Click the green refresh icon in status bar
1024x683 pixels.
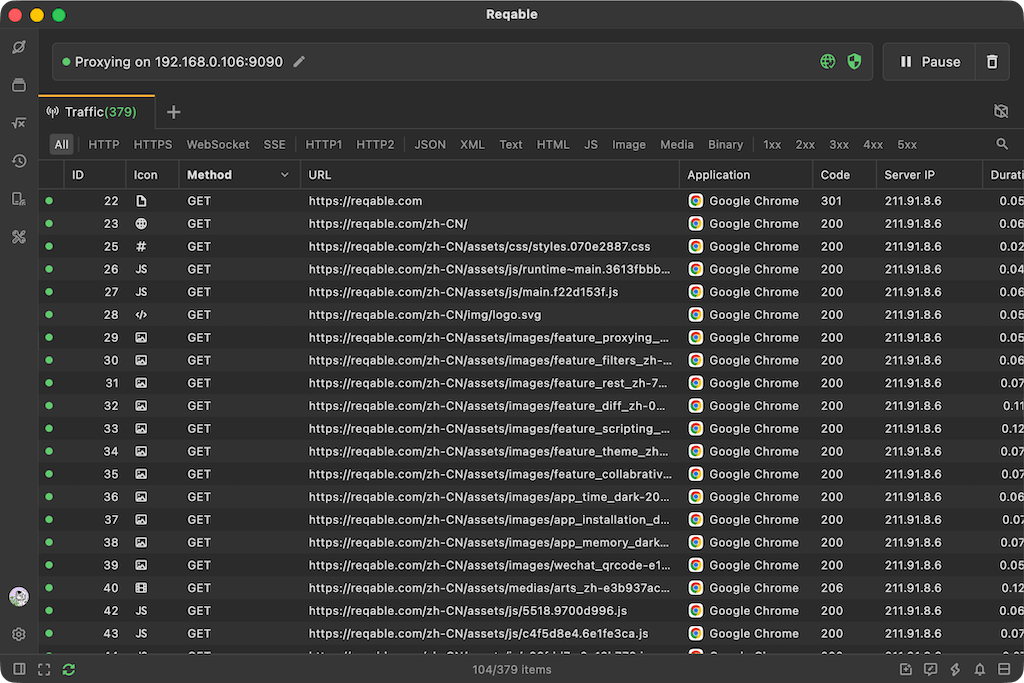tap(69, 669)
